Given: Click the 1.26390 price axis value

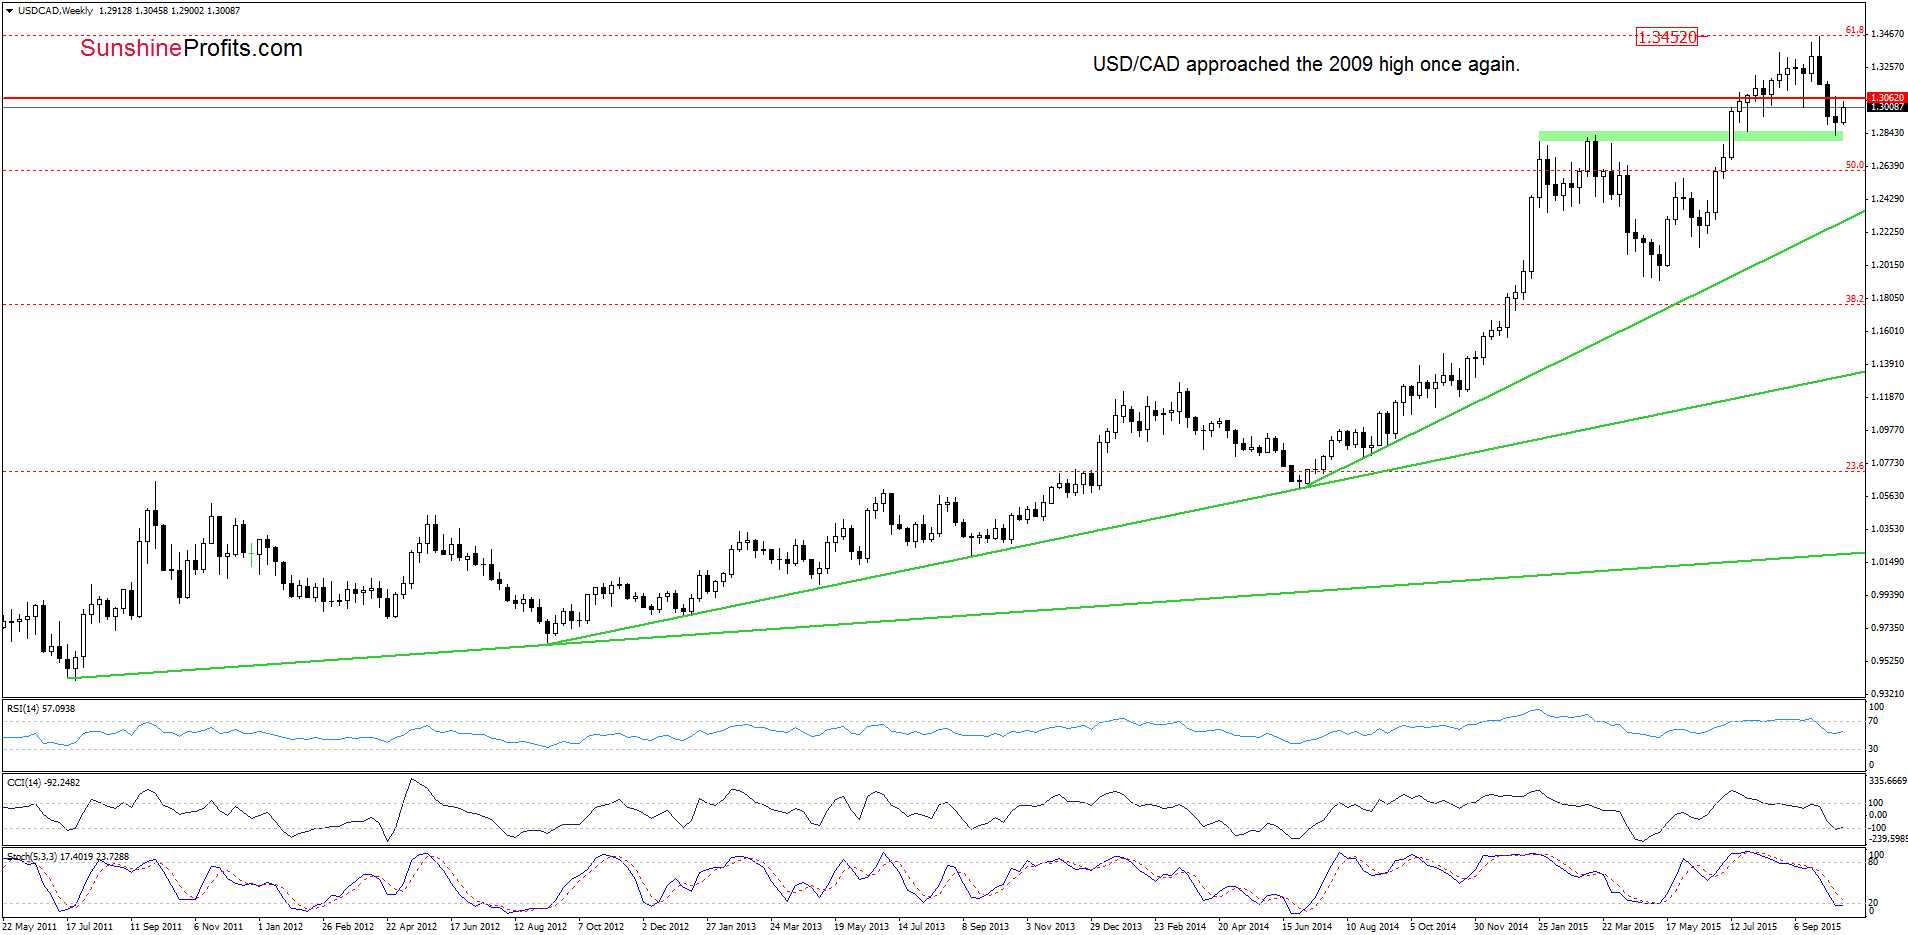Looking at the screenshot, I should tap(1887, 166).
